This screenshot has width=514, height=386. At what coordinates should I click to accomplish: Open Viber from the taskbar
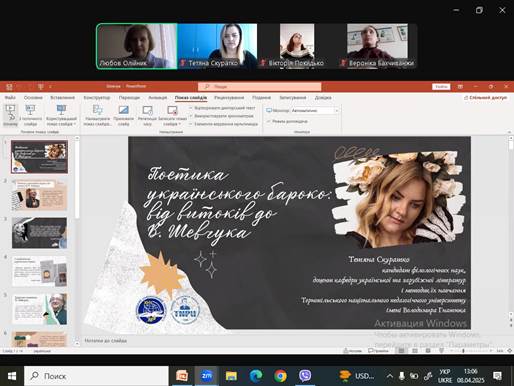pos(305,376)
